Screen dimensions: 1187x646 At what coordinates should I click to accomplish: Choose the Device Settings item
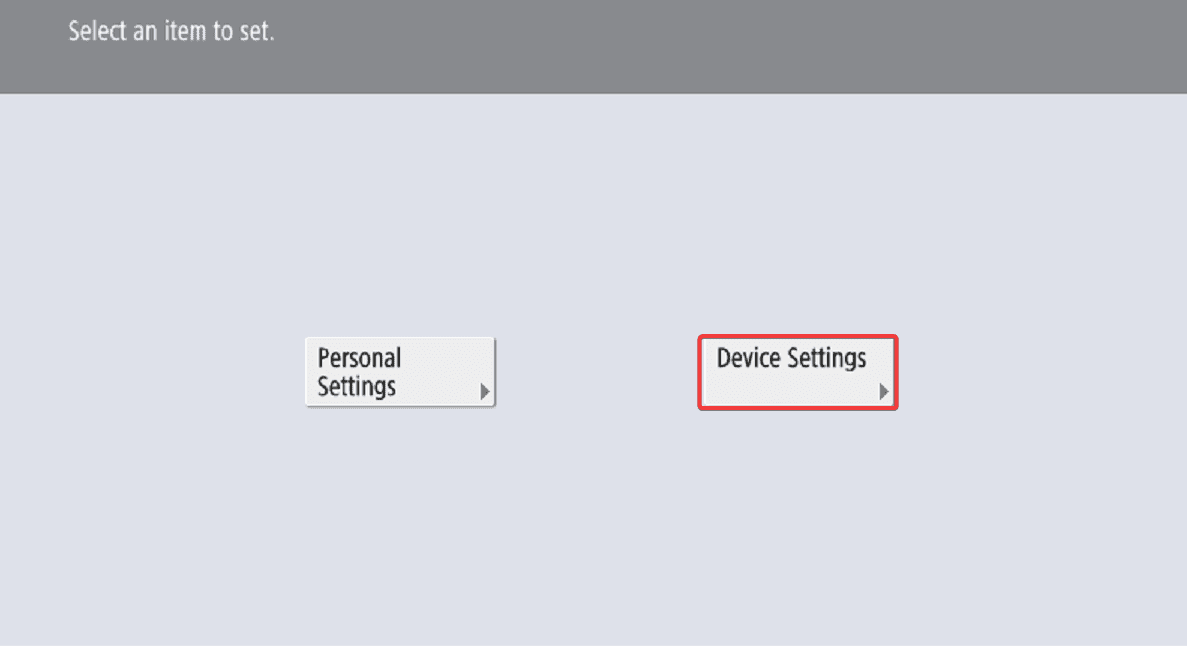798,373
